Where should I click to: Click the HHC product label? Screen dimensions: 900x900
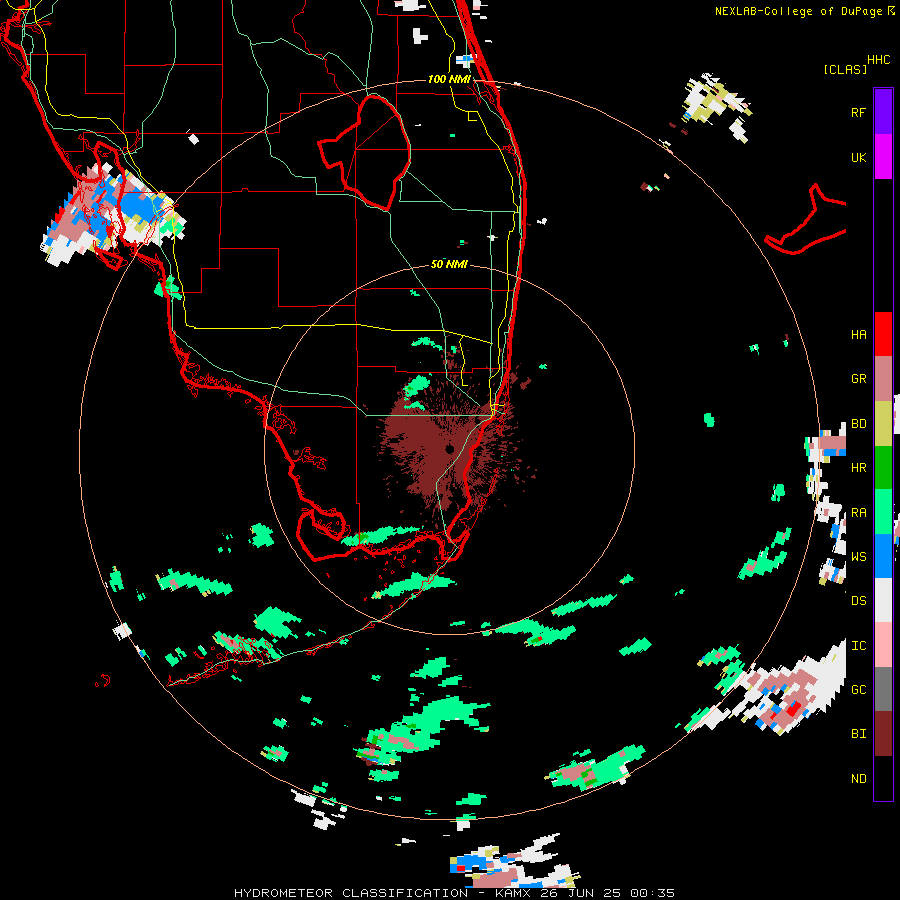(879, 60)
